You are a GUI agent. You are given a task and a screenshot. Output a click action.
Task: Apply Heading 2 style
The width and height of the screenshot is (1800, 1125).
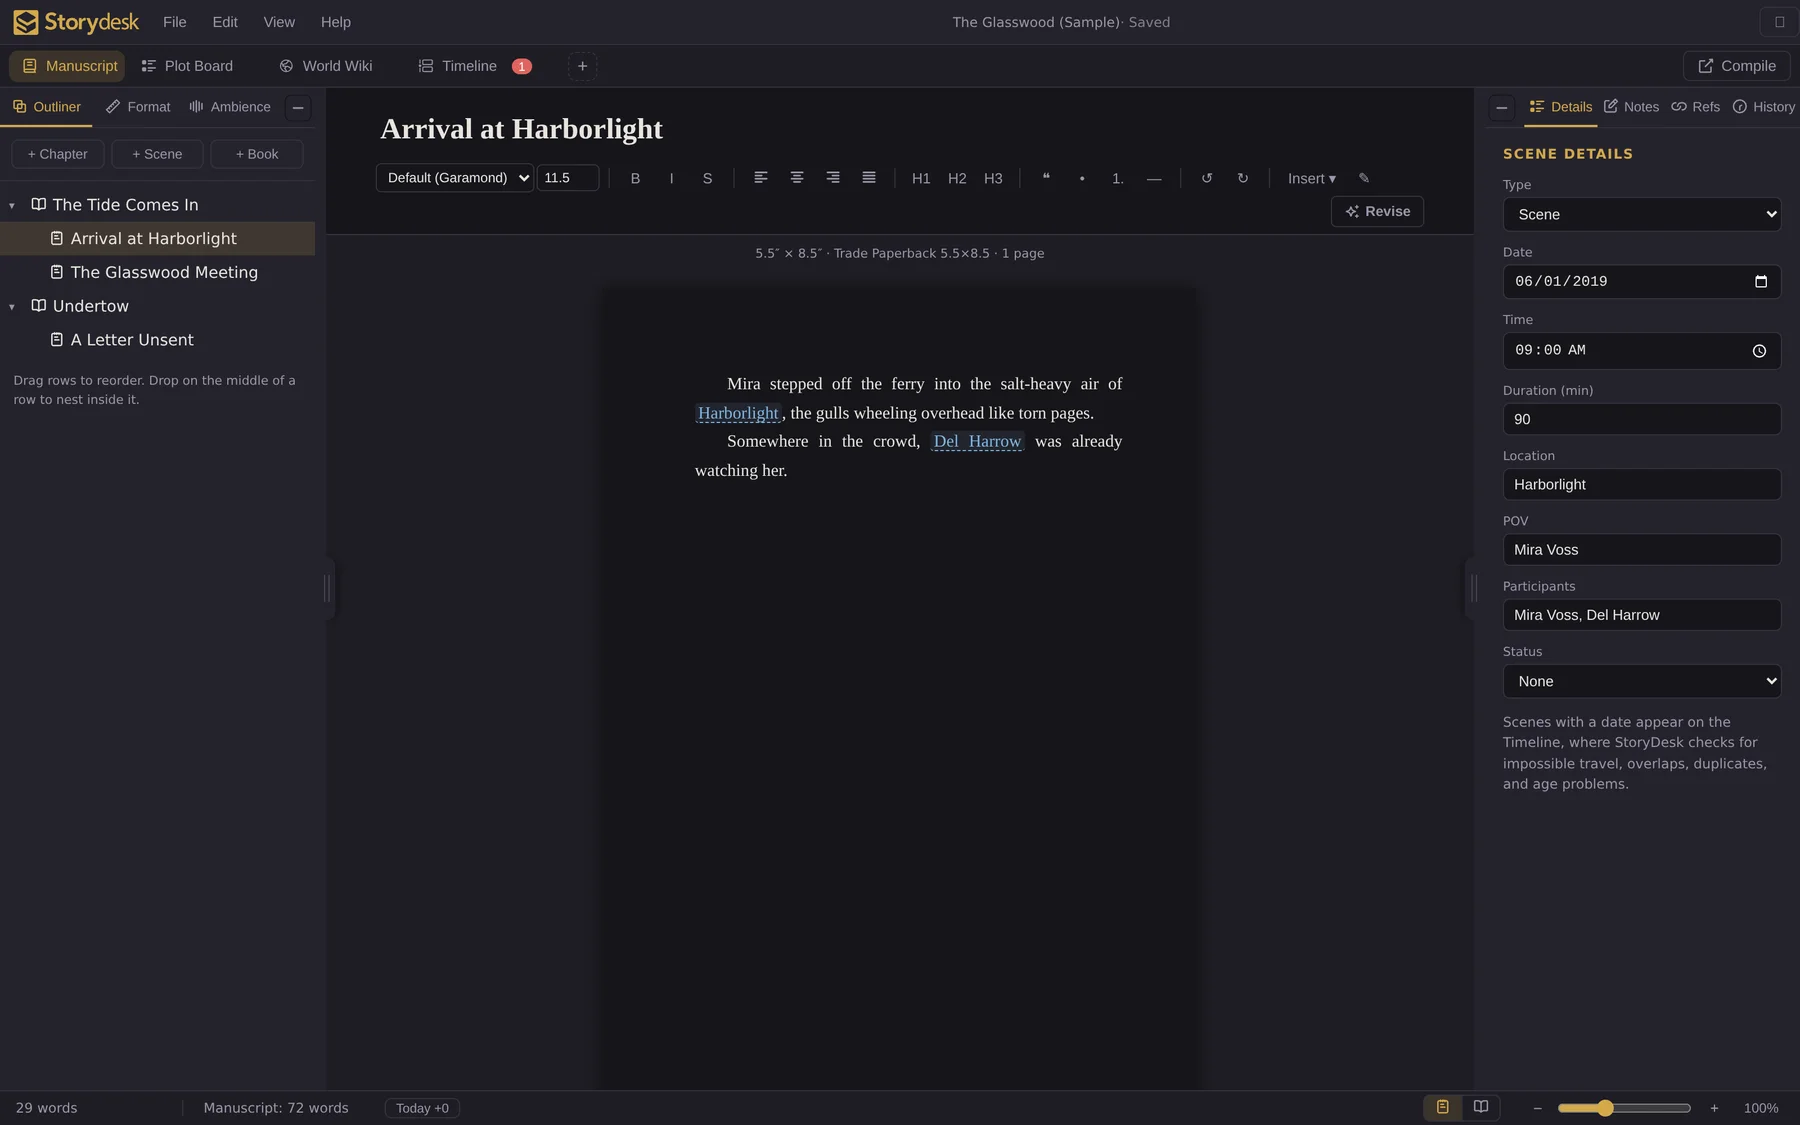click(957, 178)
